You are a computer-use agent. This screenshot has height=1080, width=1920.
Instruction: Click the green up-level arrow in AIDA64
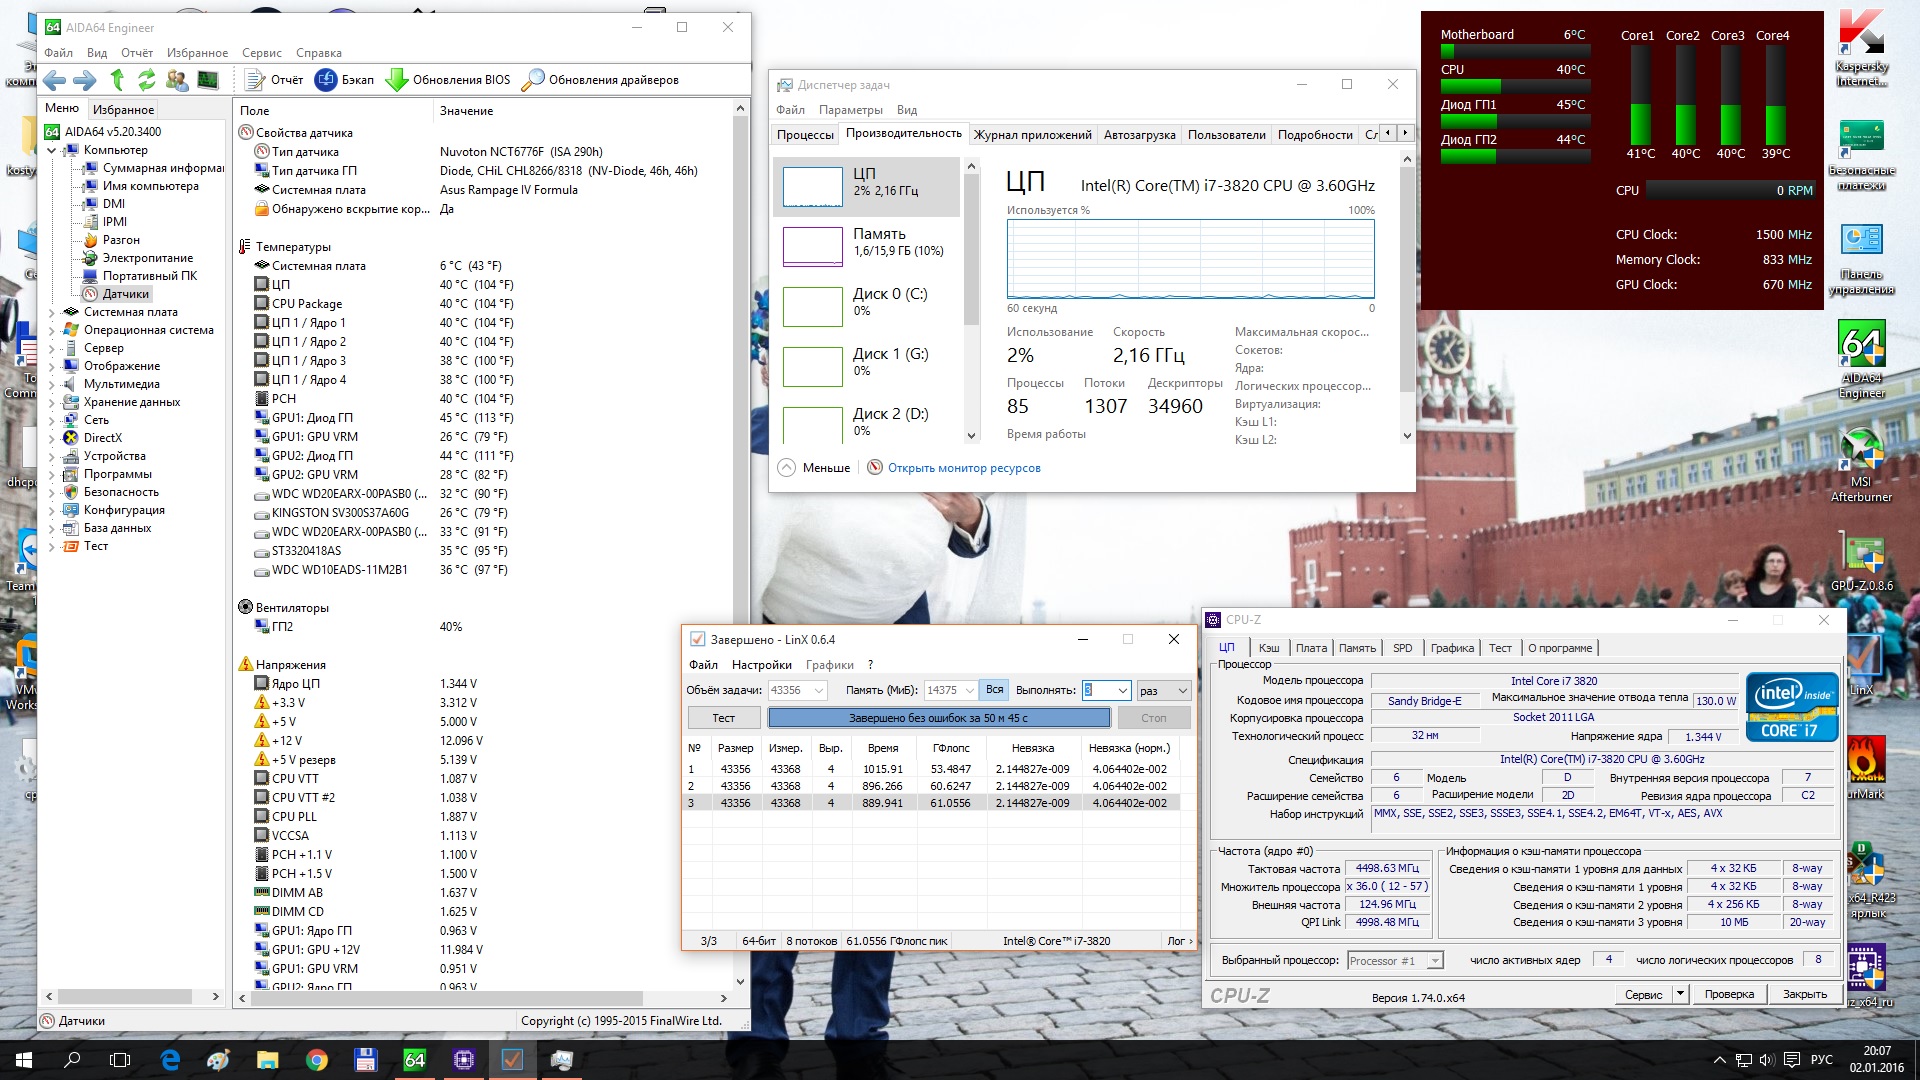117,80
